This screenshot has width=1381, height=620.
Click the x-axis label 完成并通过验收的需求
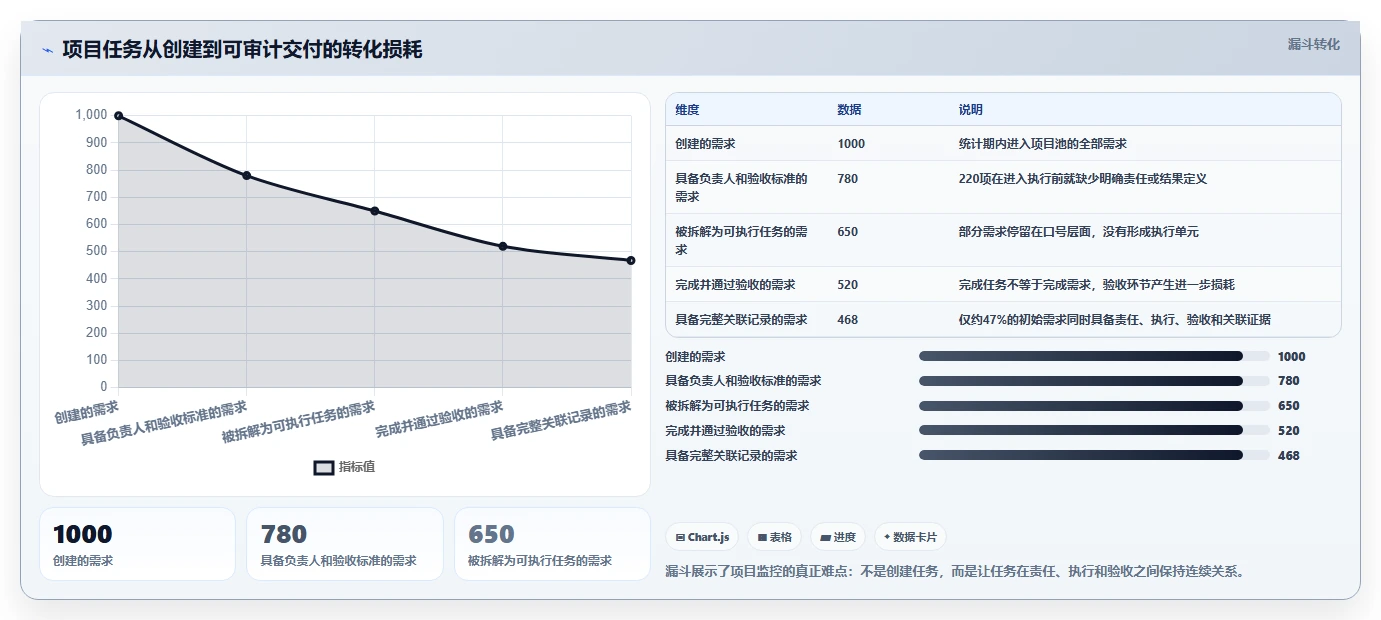point(439,421)
